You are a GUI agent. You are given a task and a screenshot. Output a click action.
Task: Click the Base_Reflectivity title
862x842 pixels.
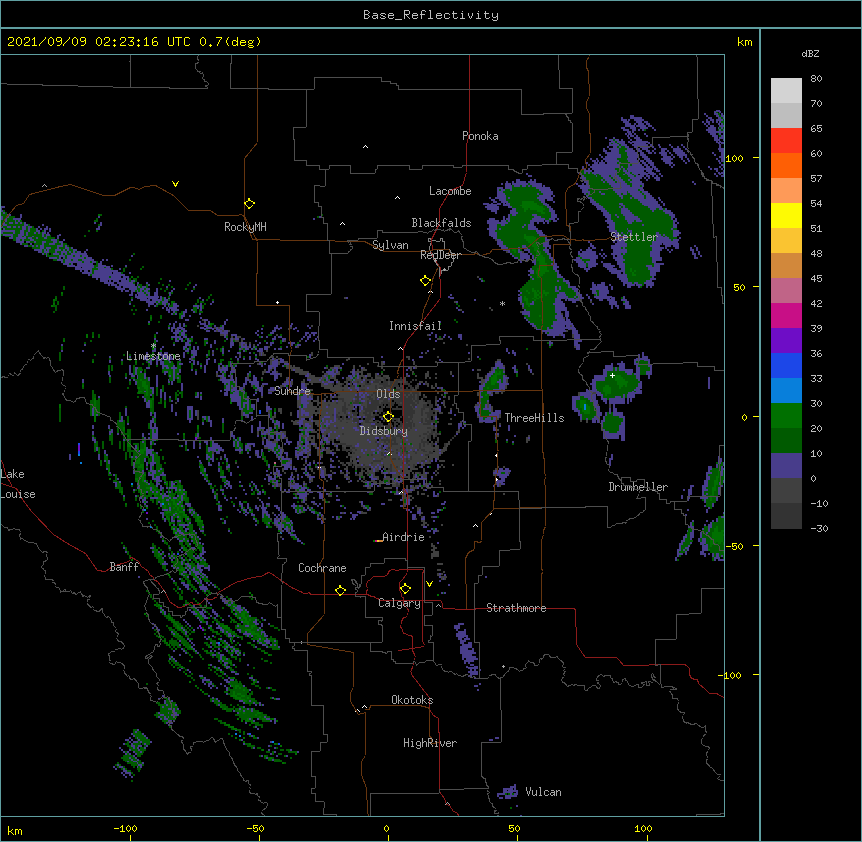(431, 15)
